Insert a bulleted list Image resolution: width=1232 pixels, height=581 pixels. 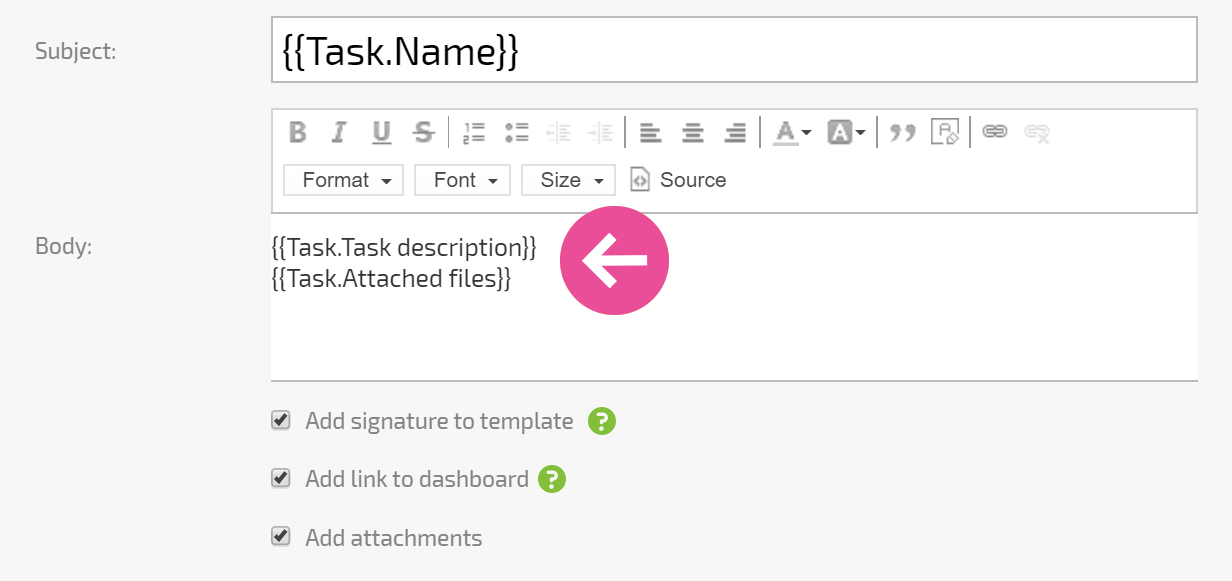point(516,132)
